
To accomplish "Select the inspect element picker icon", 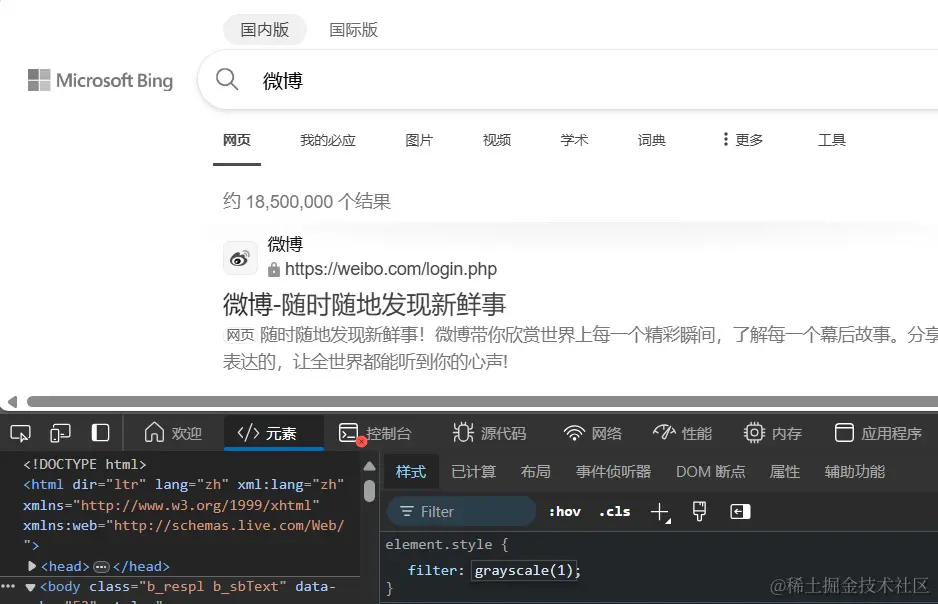I will (20, 433).
